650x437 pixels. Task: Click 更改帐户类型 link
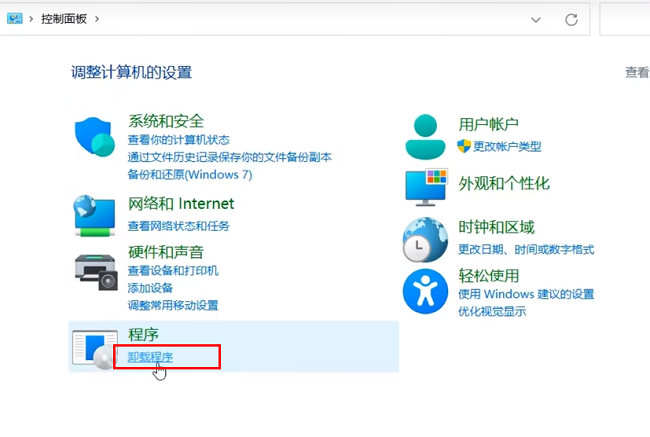[x=507, y=146]
